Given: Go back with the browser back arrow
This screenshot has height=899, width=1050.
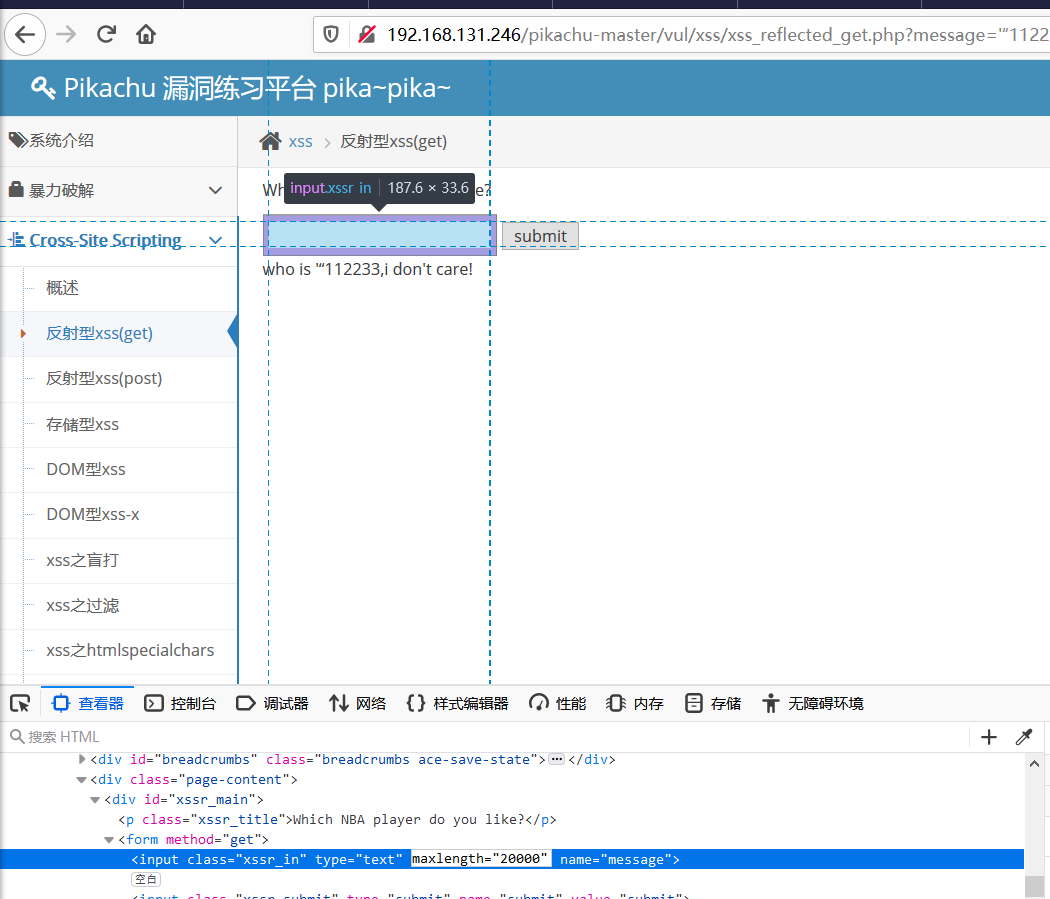Looking at the screenshot, I should [25, 34].
